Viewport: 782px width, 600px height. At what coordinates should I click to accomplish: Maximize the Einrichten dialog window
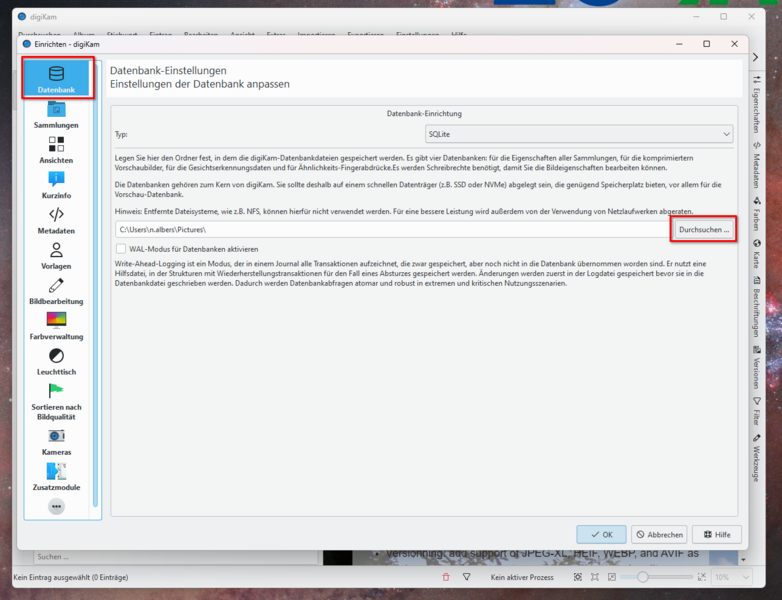[706, 44]
